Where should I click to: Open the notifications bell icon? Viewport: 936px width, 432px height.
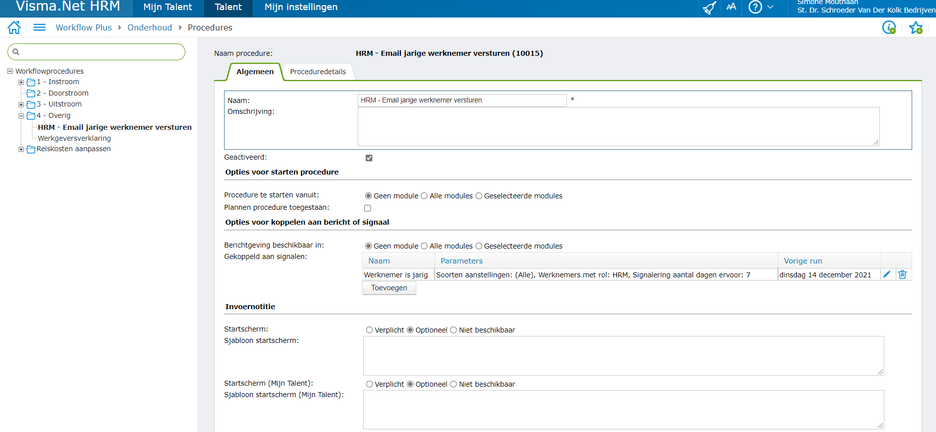click(709, 7)
